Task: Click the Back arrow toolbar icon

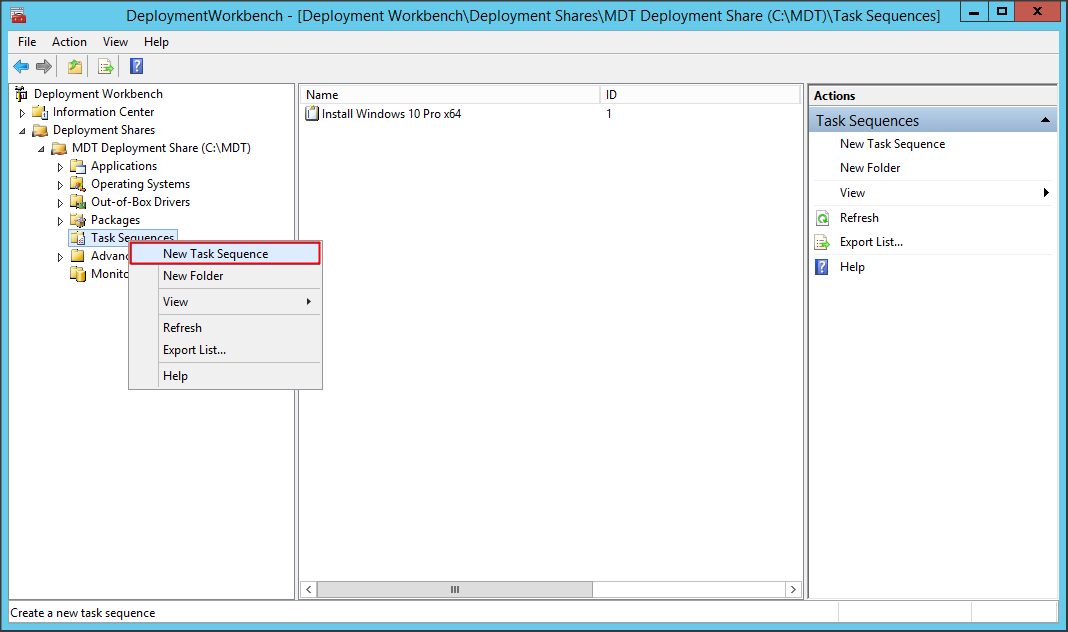Action: pyautogui.click(x=21, y=67)
